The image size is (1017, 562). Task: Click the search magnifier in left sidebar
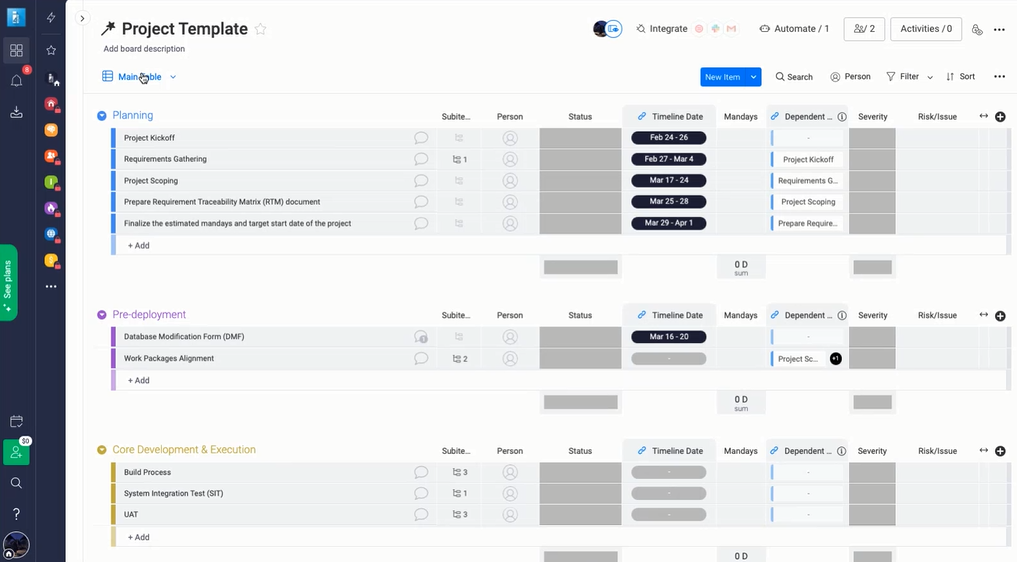tap(16, 483)
